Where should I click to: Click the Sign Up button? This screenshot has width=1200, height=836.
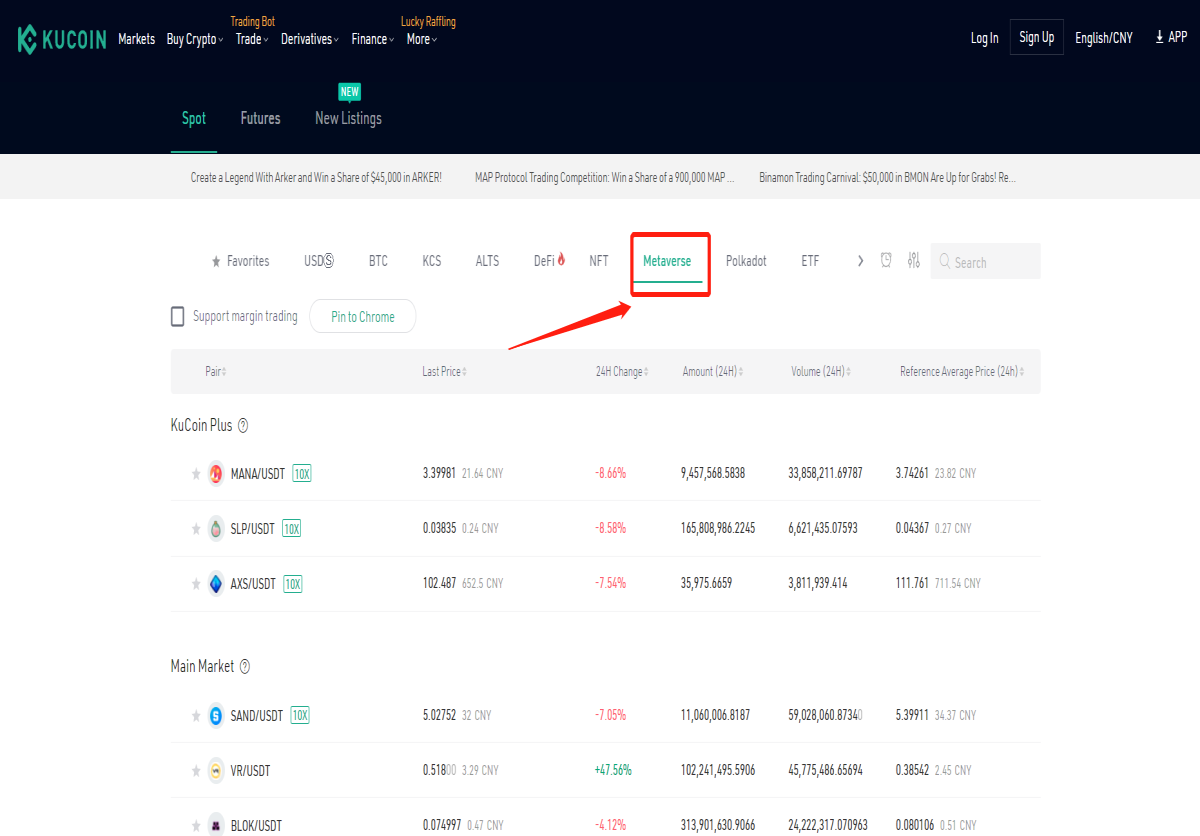point(1036,37)
